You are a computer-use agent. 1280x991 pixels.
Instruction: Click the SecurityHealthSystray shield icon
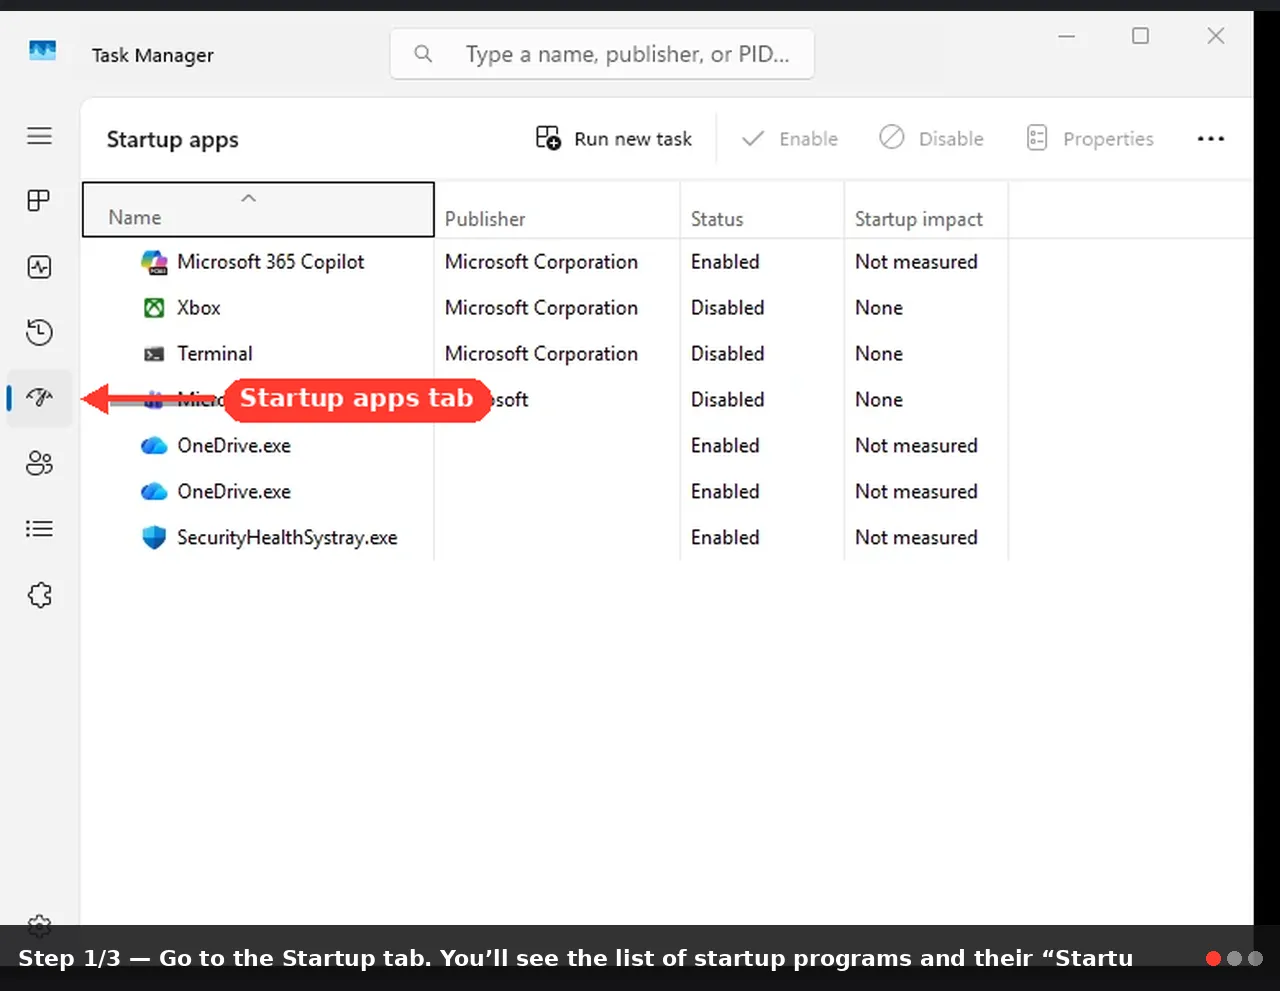click(154, 538)
